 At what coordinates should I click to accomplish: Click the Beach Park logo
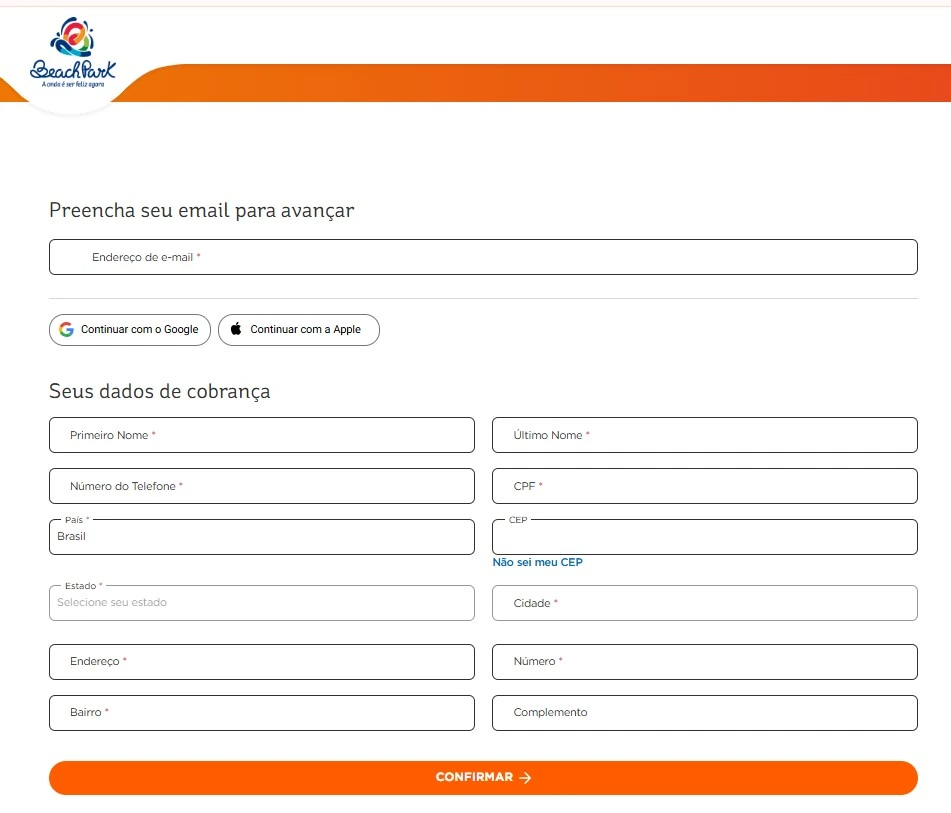(x=73, y=55)
